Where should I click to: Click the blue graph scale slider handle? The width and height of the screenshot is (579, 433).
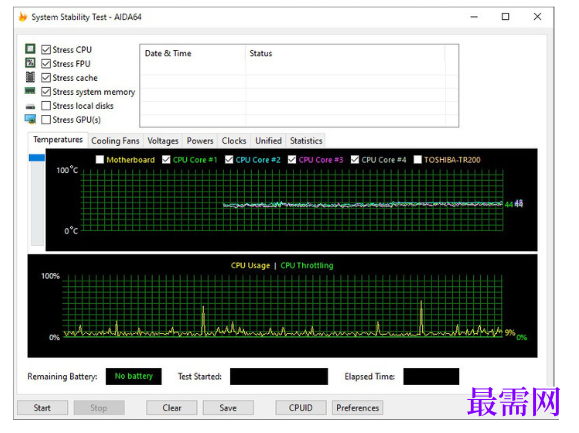point(37,158)
